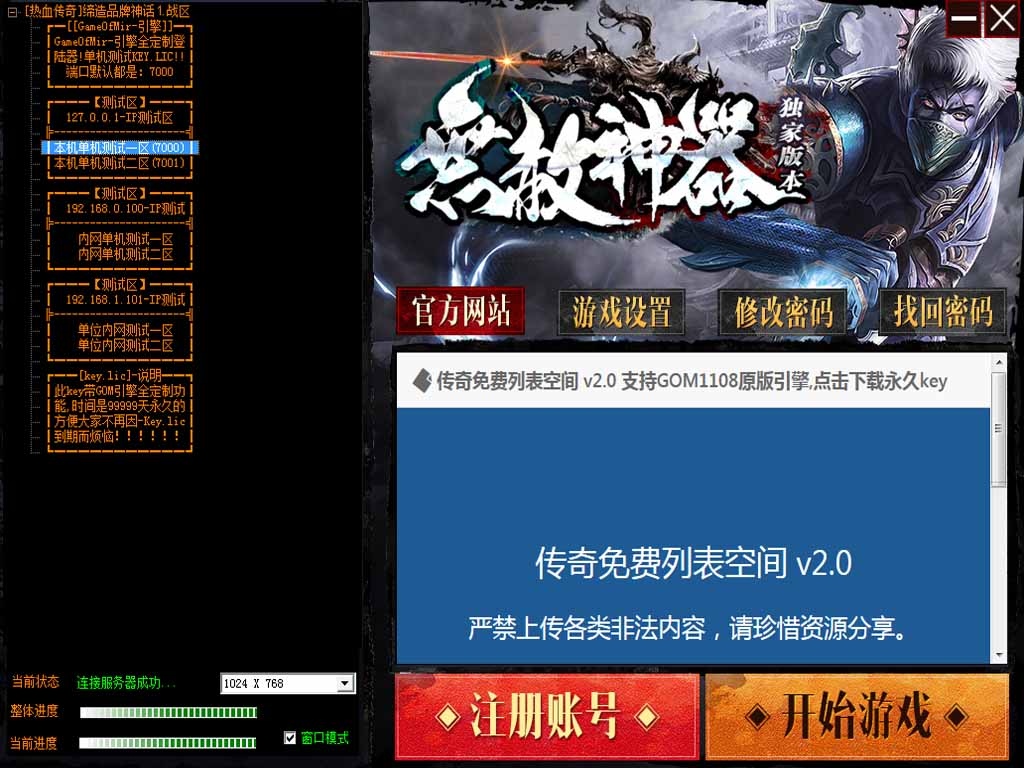Click the [key.lic]-说明 heading row
1024x768 pixels.
point(120,376)
